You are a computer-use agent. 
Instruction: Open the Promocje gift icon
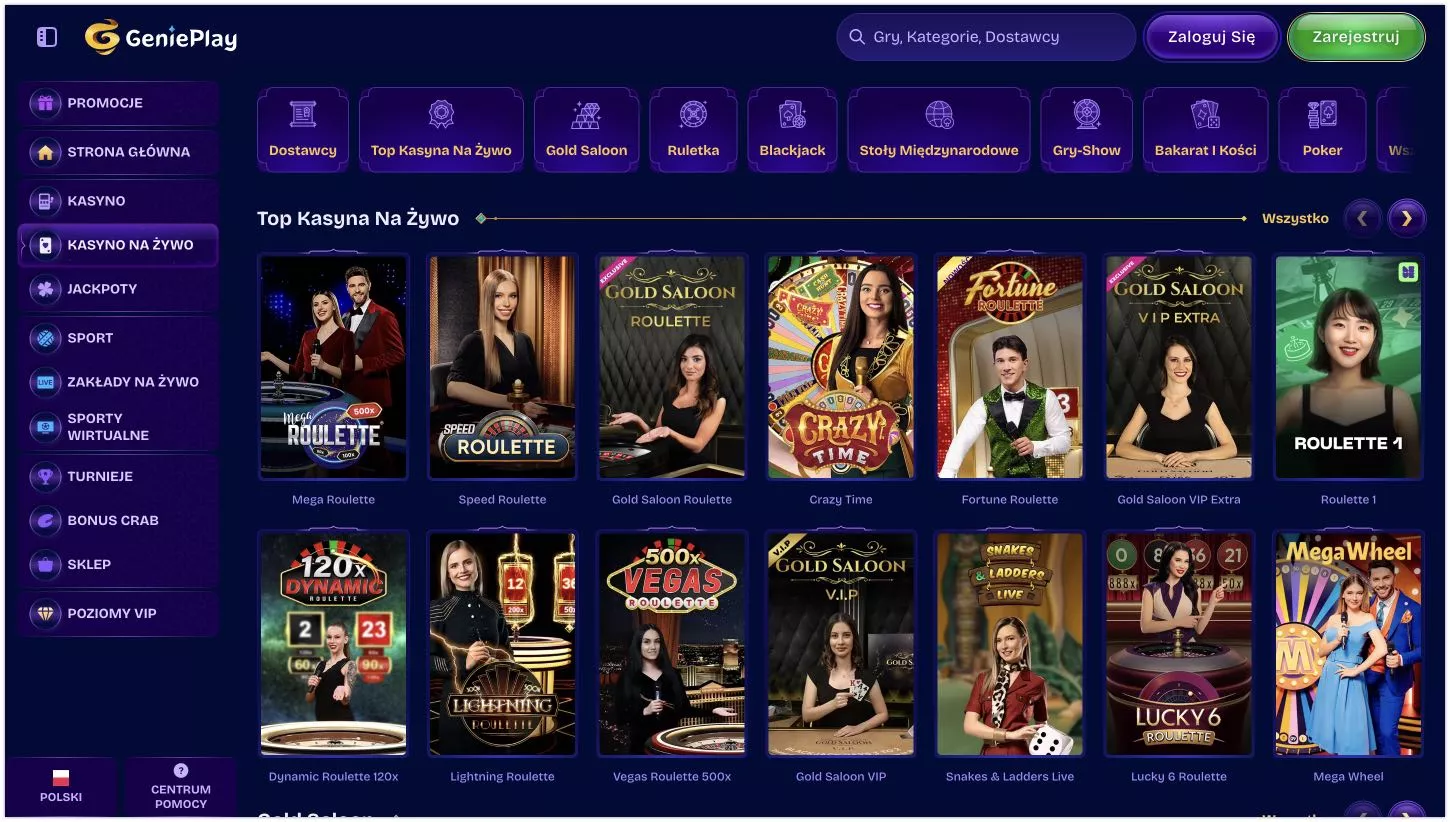(x=45, y=103)
